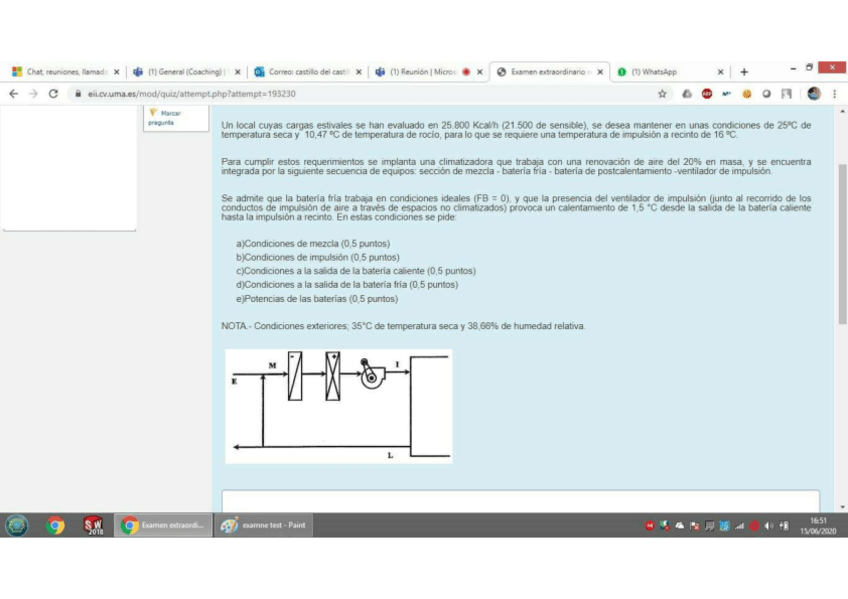This screenshot has height=599, width=848.
Task: Click the flag with red X tray icon
Action: pyautogui.click(x=695, y=525)
